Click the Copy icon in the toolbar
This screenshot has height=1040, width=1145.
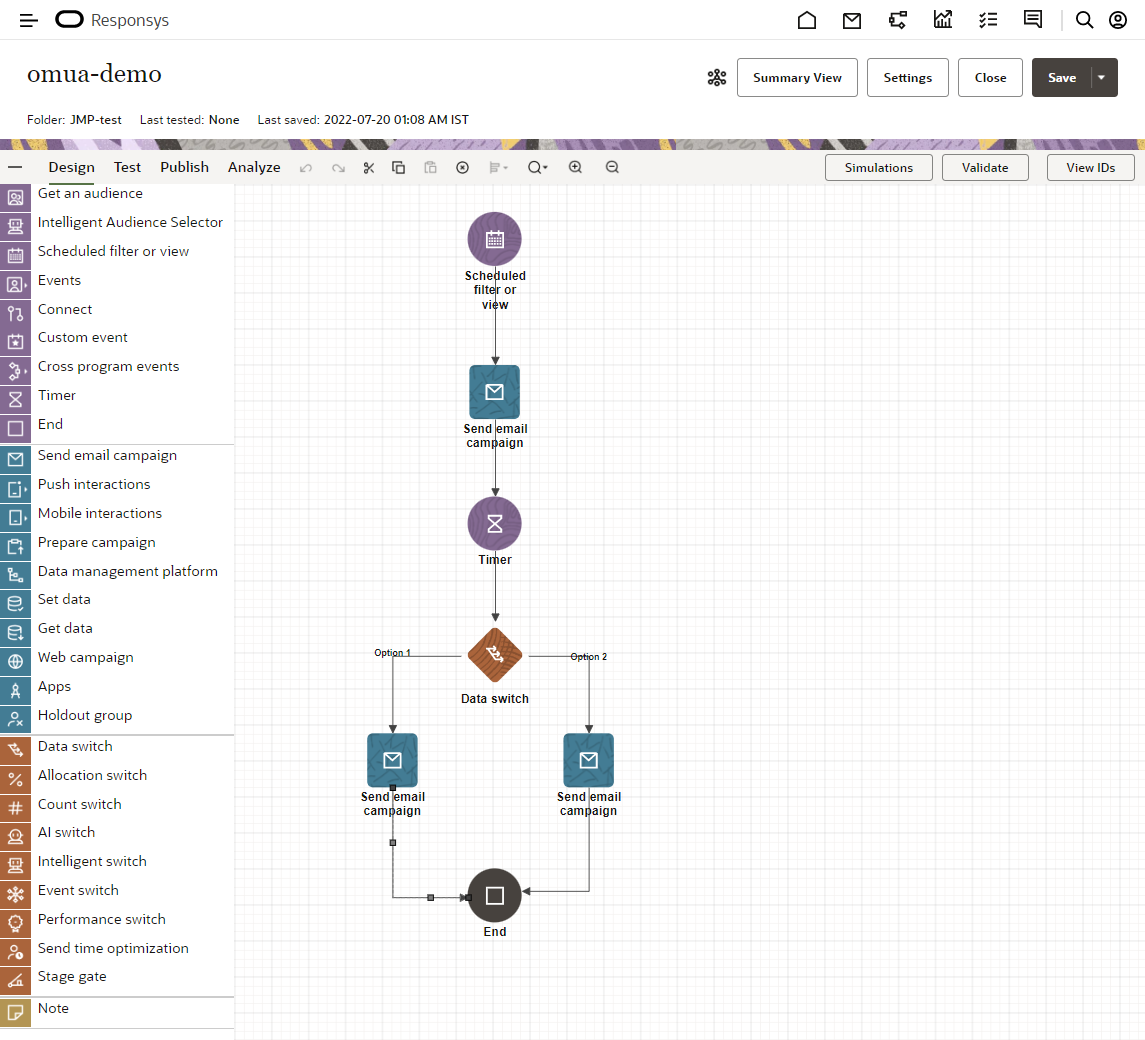[398, 167]
